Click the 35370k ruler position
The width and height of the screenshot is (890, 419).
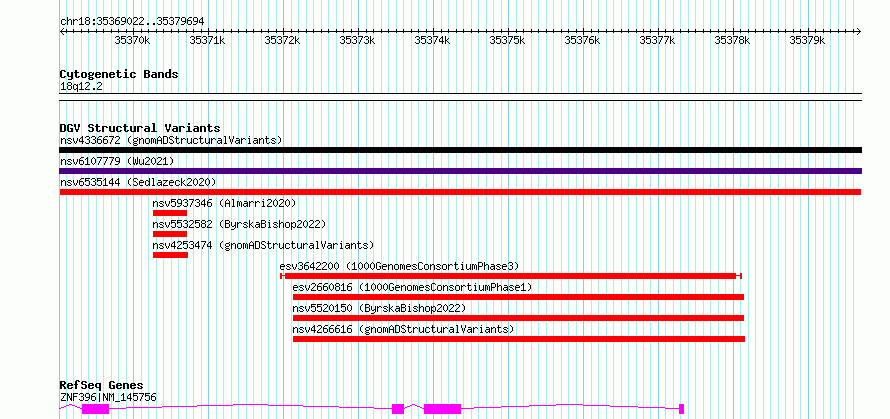(x=132, y=40)
